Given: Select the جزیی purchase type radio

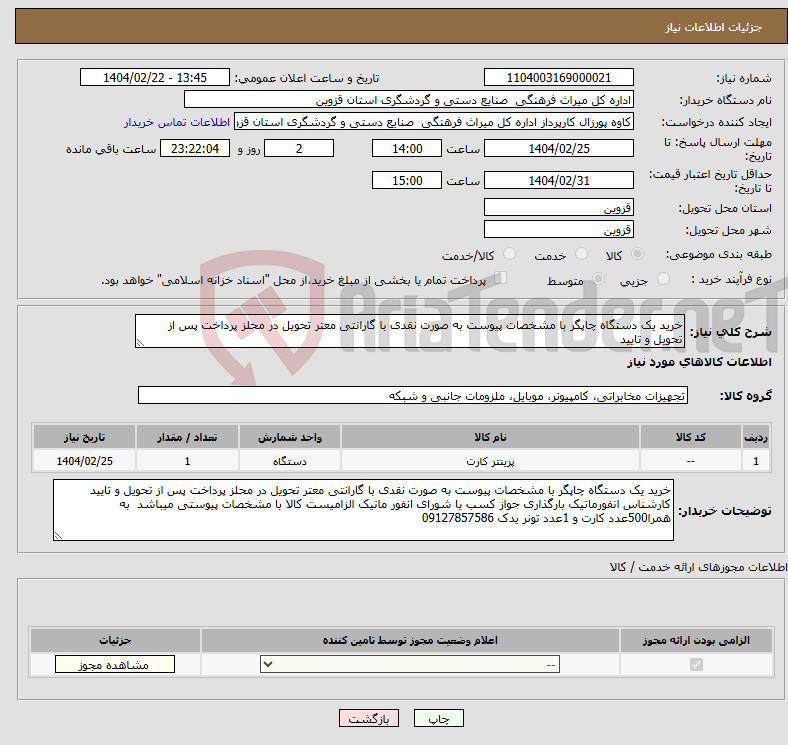Looking at the screenshot, I should click(663, 279).
